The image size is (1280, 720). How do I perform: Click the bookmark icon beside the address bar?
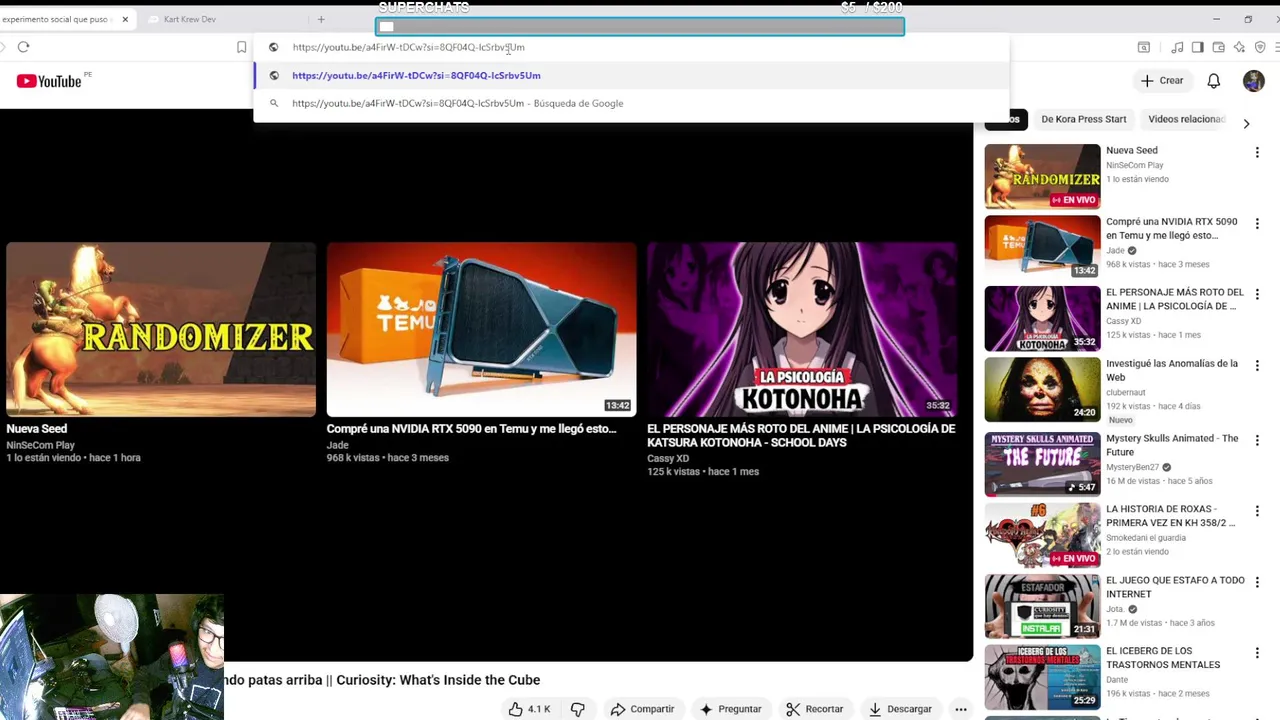point(241,47)
